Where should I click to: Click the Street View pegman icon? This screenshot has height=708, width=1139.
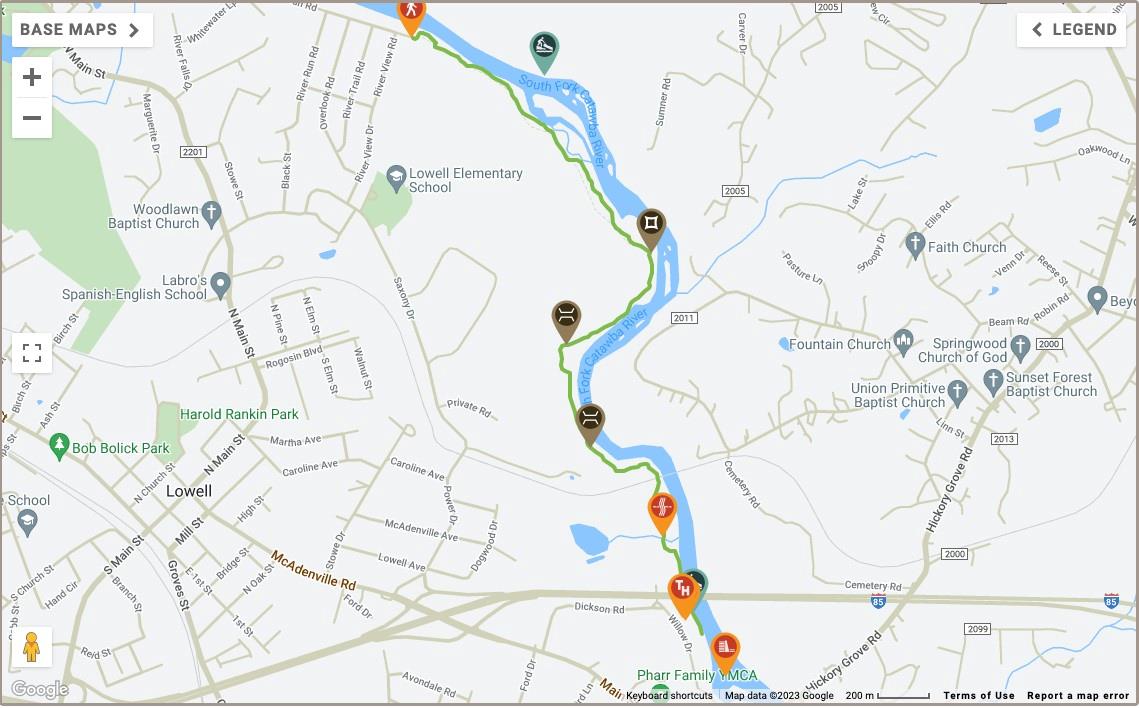click(x=31, y=646)
